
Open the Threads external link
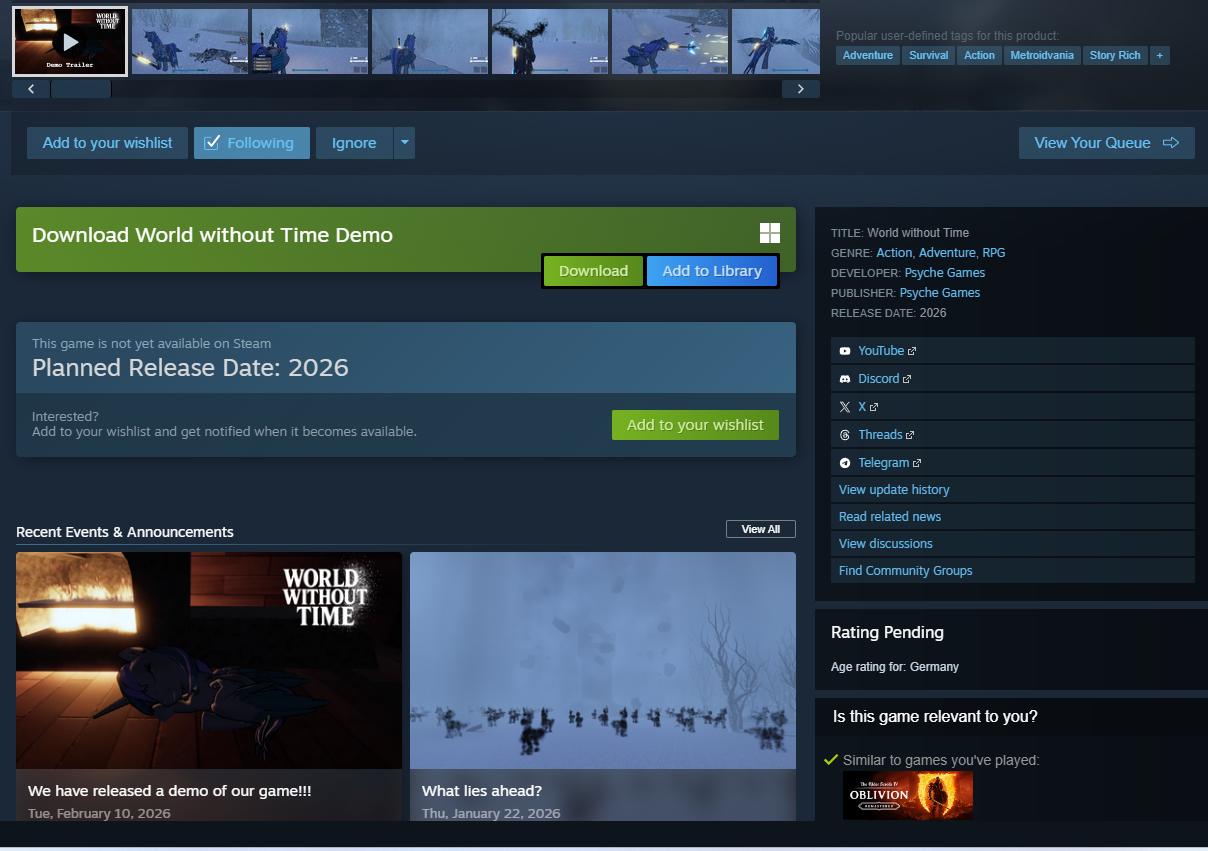pos(1013,435)
